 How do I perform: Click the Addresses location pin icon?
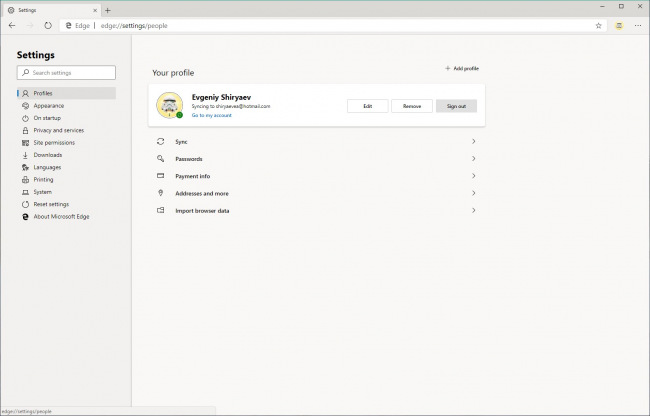(x=160, y=193)
